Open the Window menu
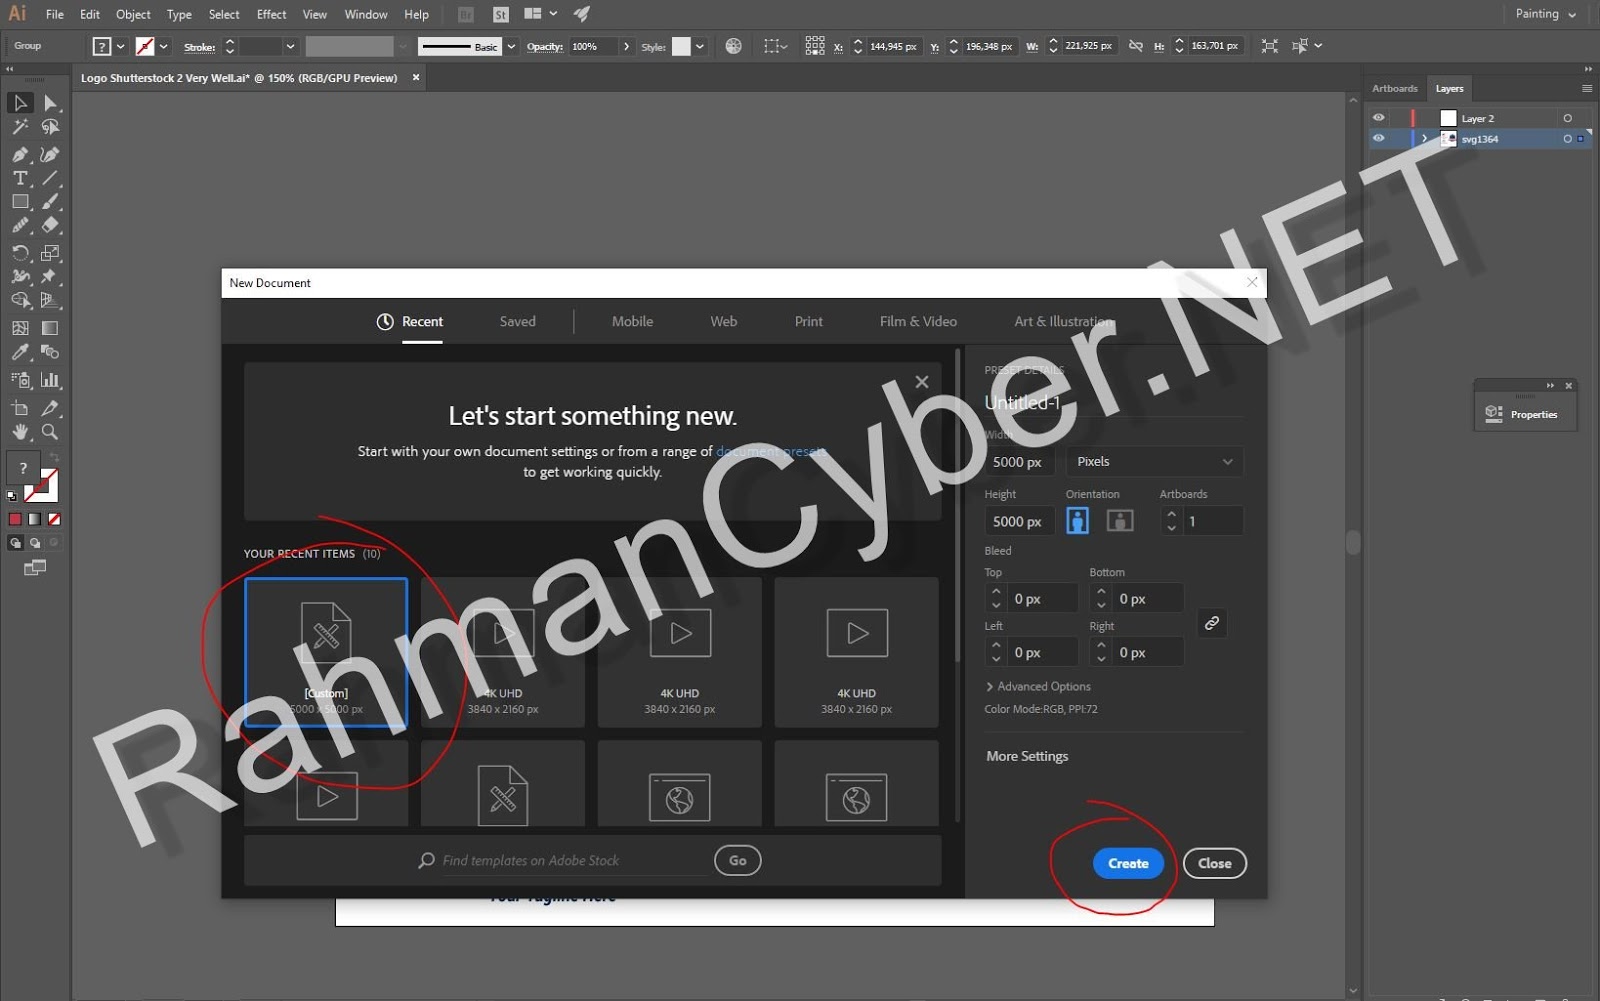Image resolution: width=1600 pixels, height=1001 pixels. (365, 14)
